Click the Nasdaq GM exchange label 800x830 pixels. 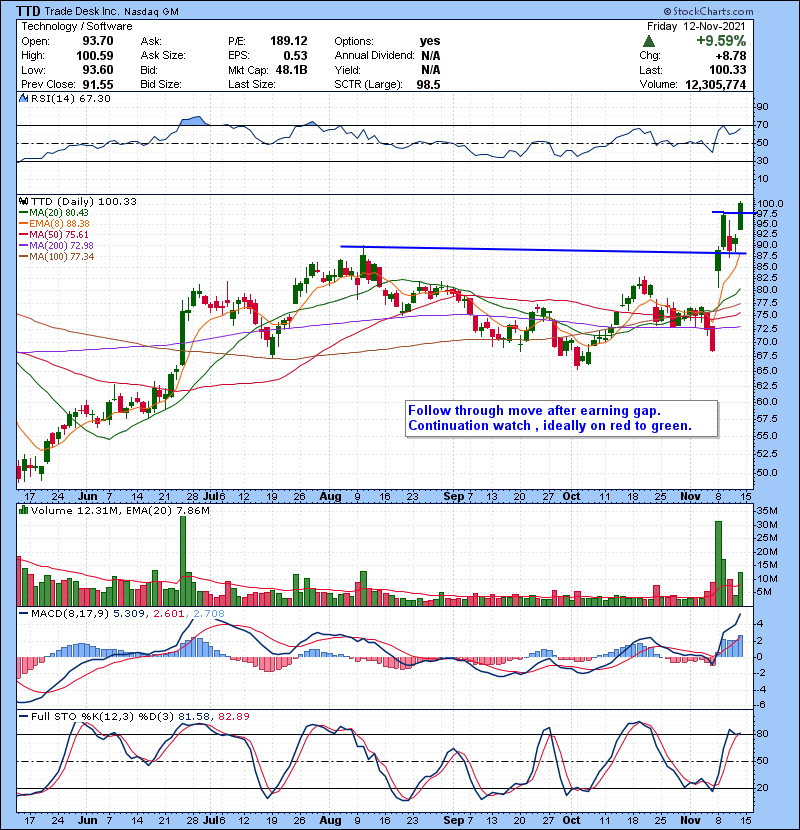[x=151, y=12]
